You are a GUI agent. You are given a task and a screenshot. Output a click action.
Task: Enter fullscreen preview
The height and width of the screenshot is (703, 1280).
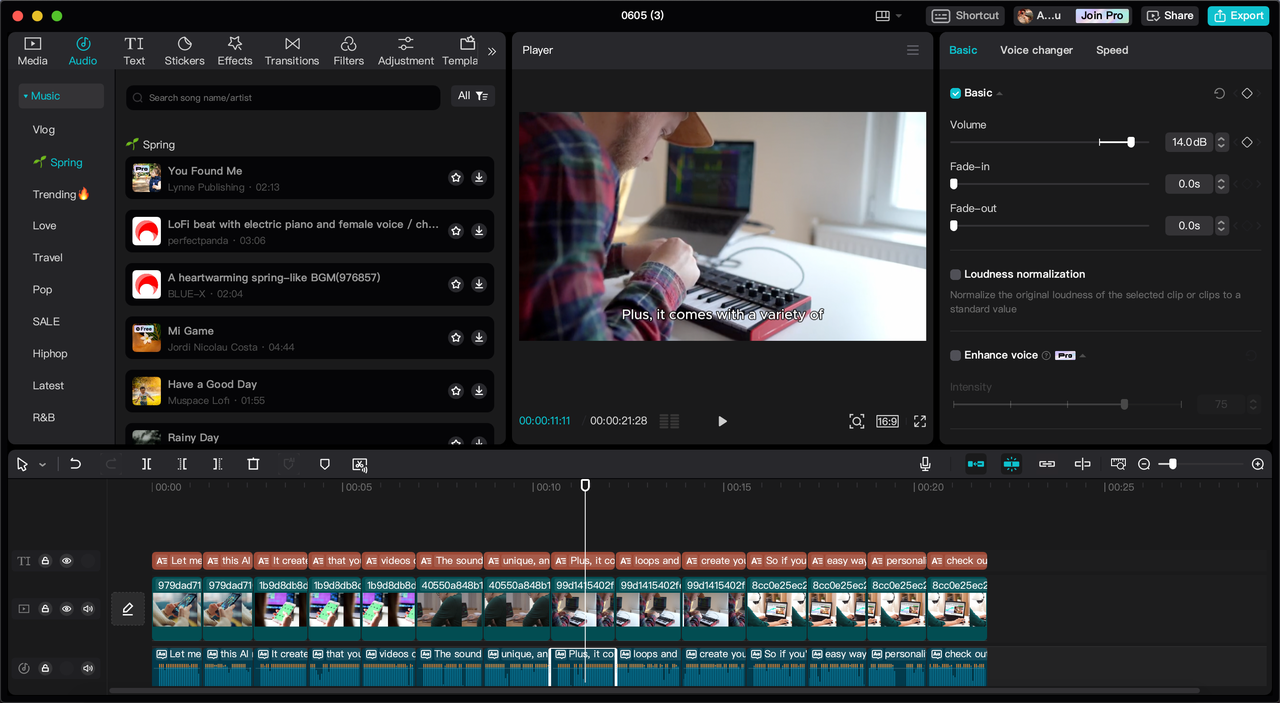(x=920, y=421)
